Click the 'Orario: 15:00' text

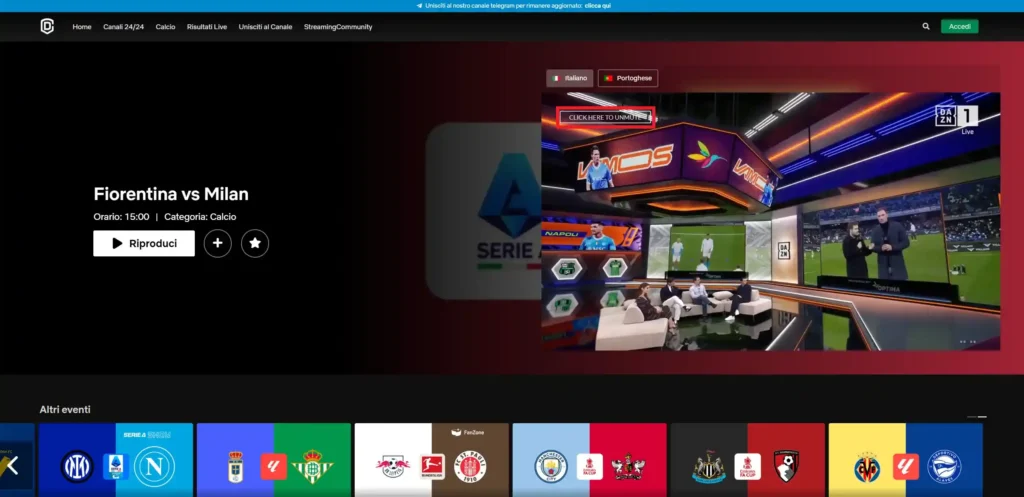(121, 217)
